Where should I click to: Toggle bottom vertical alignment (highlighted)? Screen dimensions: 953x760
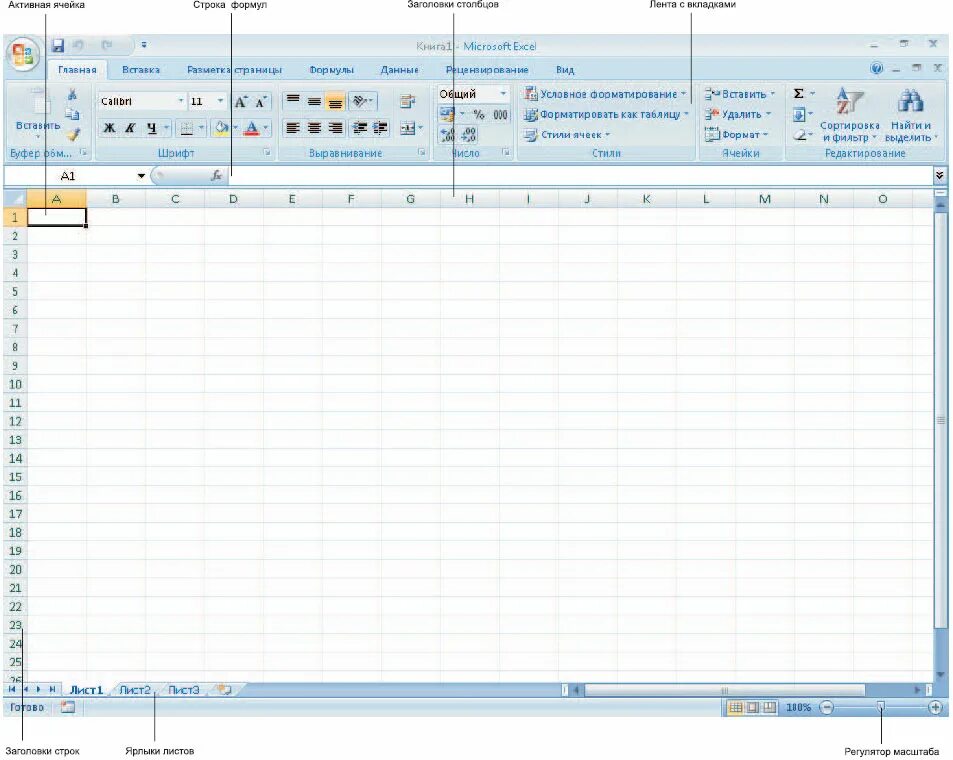click(335, 101)
